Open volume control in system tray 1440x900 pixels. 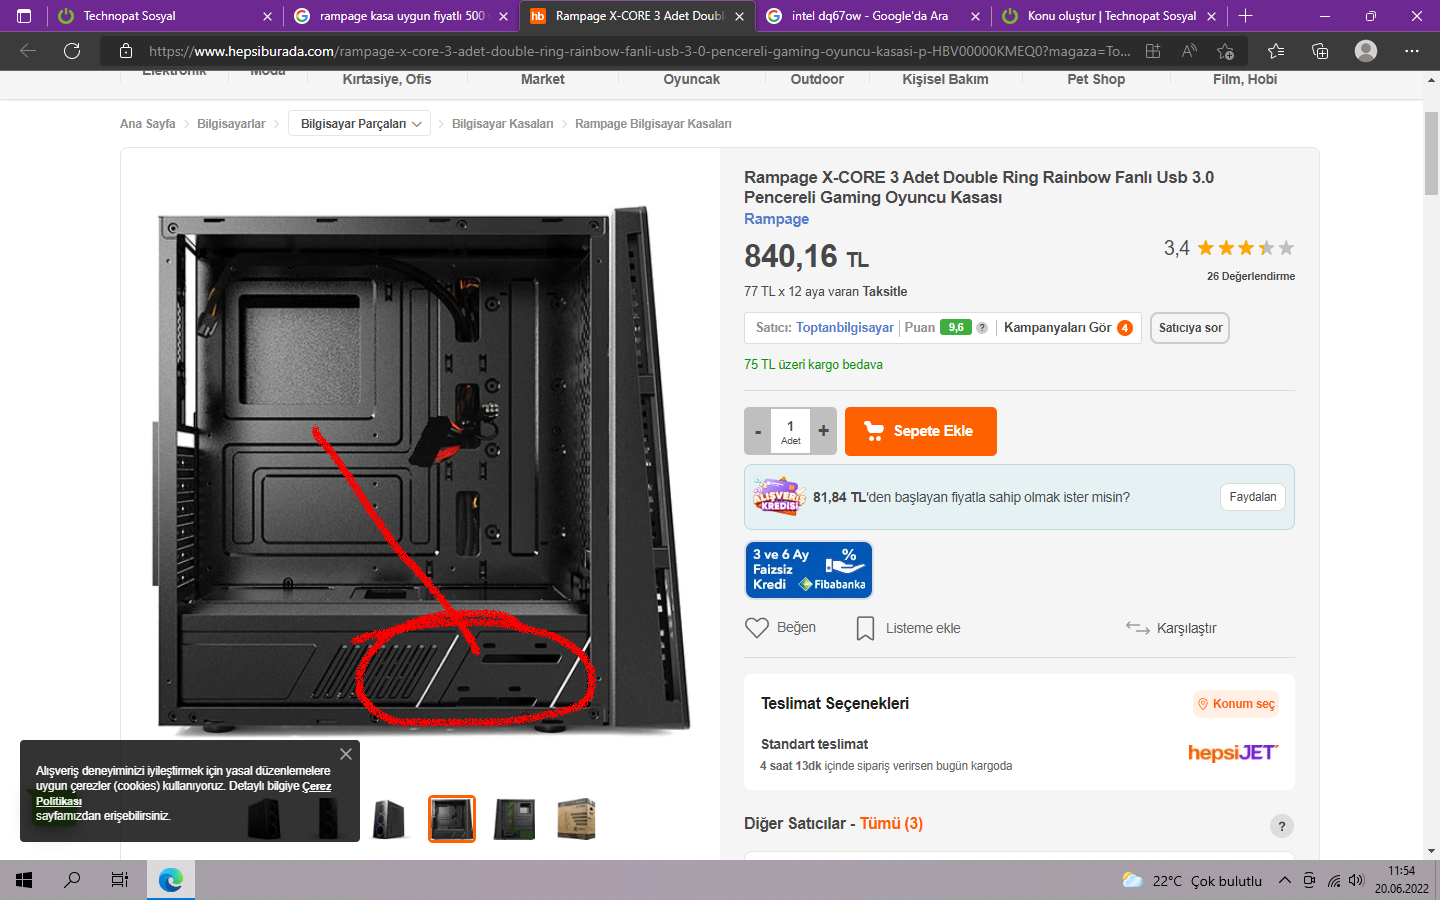click(x=1356, y=881)
